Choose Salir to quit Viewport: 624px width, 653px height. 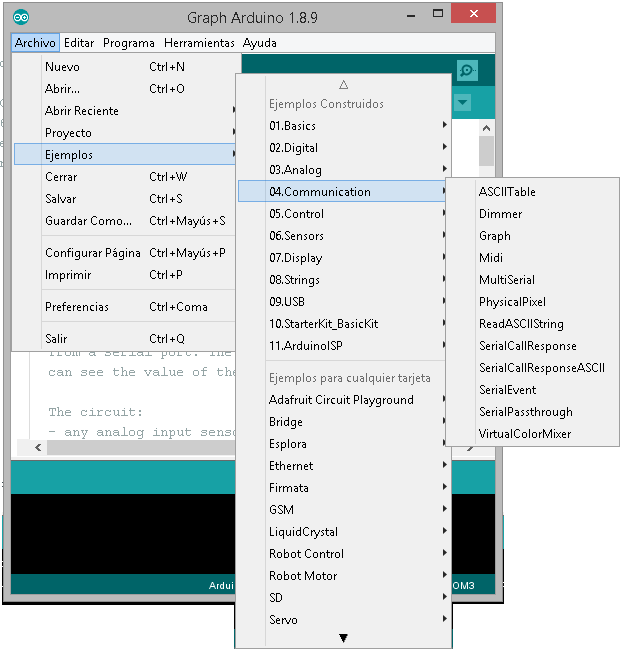pyautogui.click(x=125, y=339)
